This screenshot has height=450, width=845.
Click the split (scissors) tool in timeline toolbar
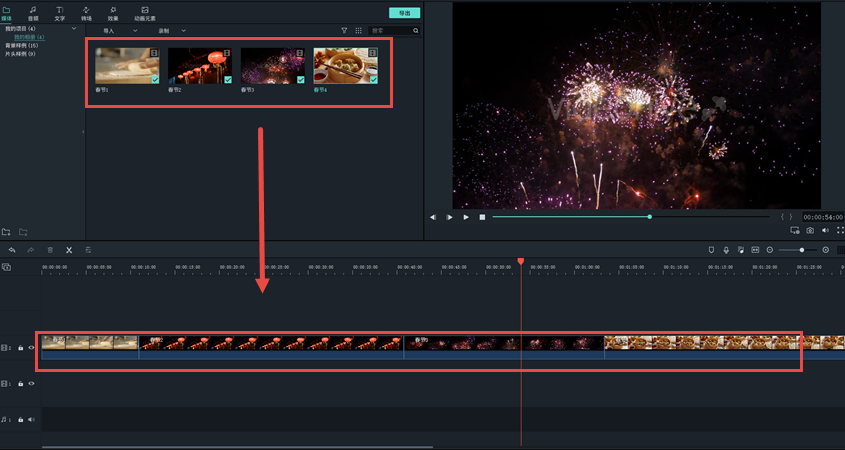[69, 250]
